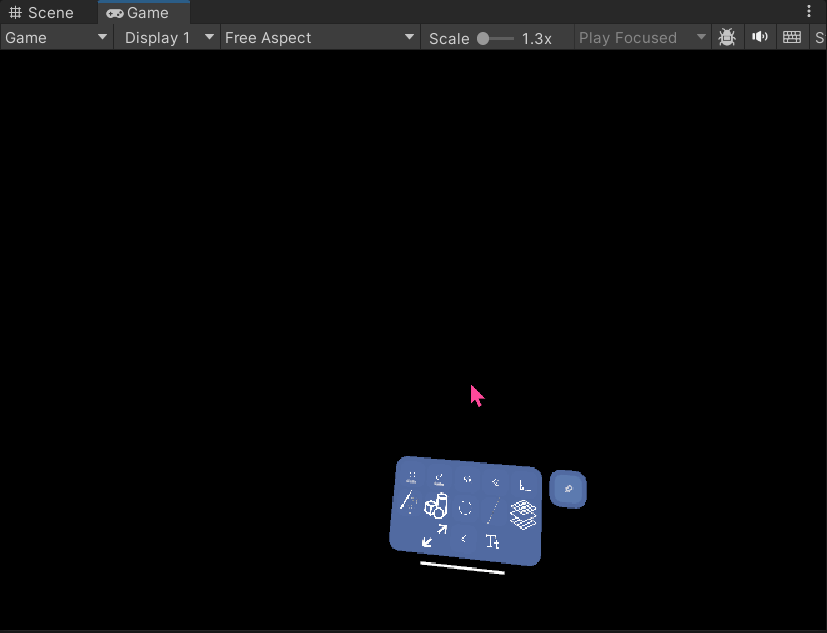The width and height of the screenshot is (827, 633).
Task: Open the Game window three-dot menu
Action: (809, 12)
